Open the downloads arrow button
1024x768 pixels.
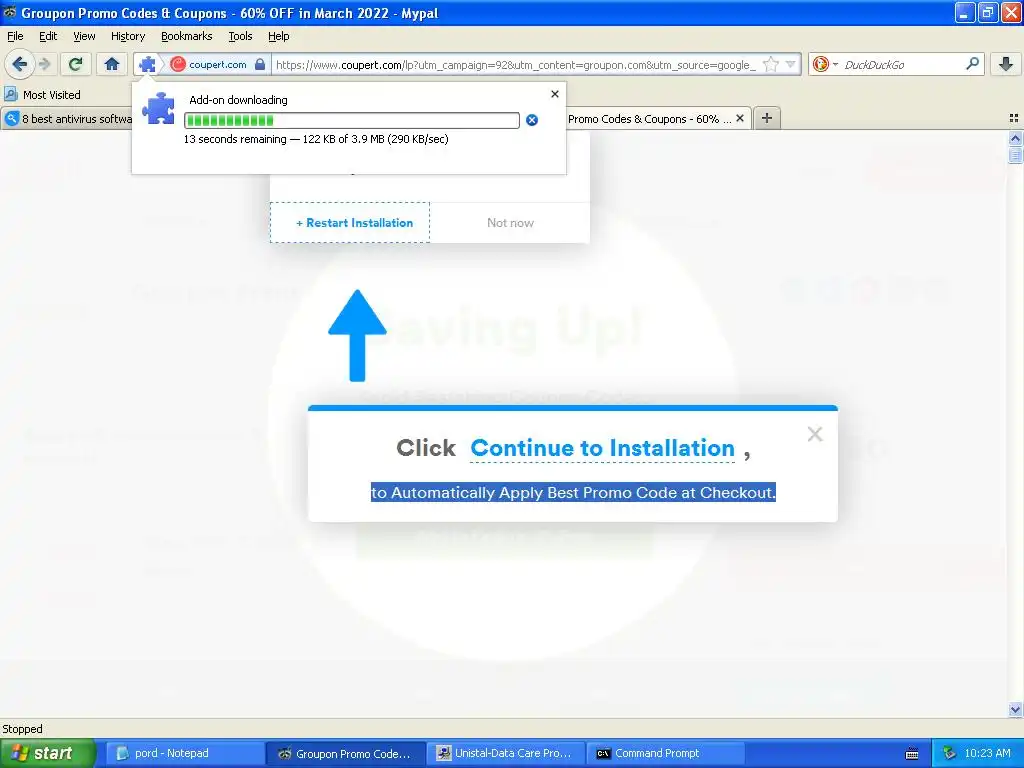1006,64
